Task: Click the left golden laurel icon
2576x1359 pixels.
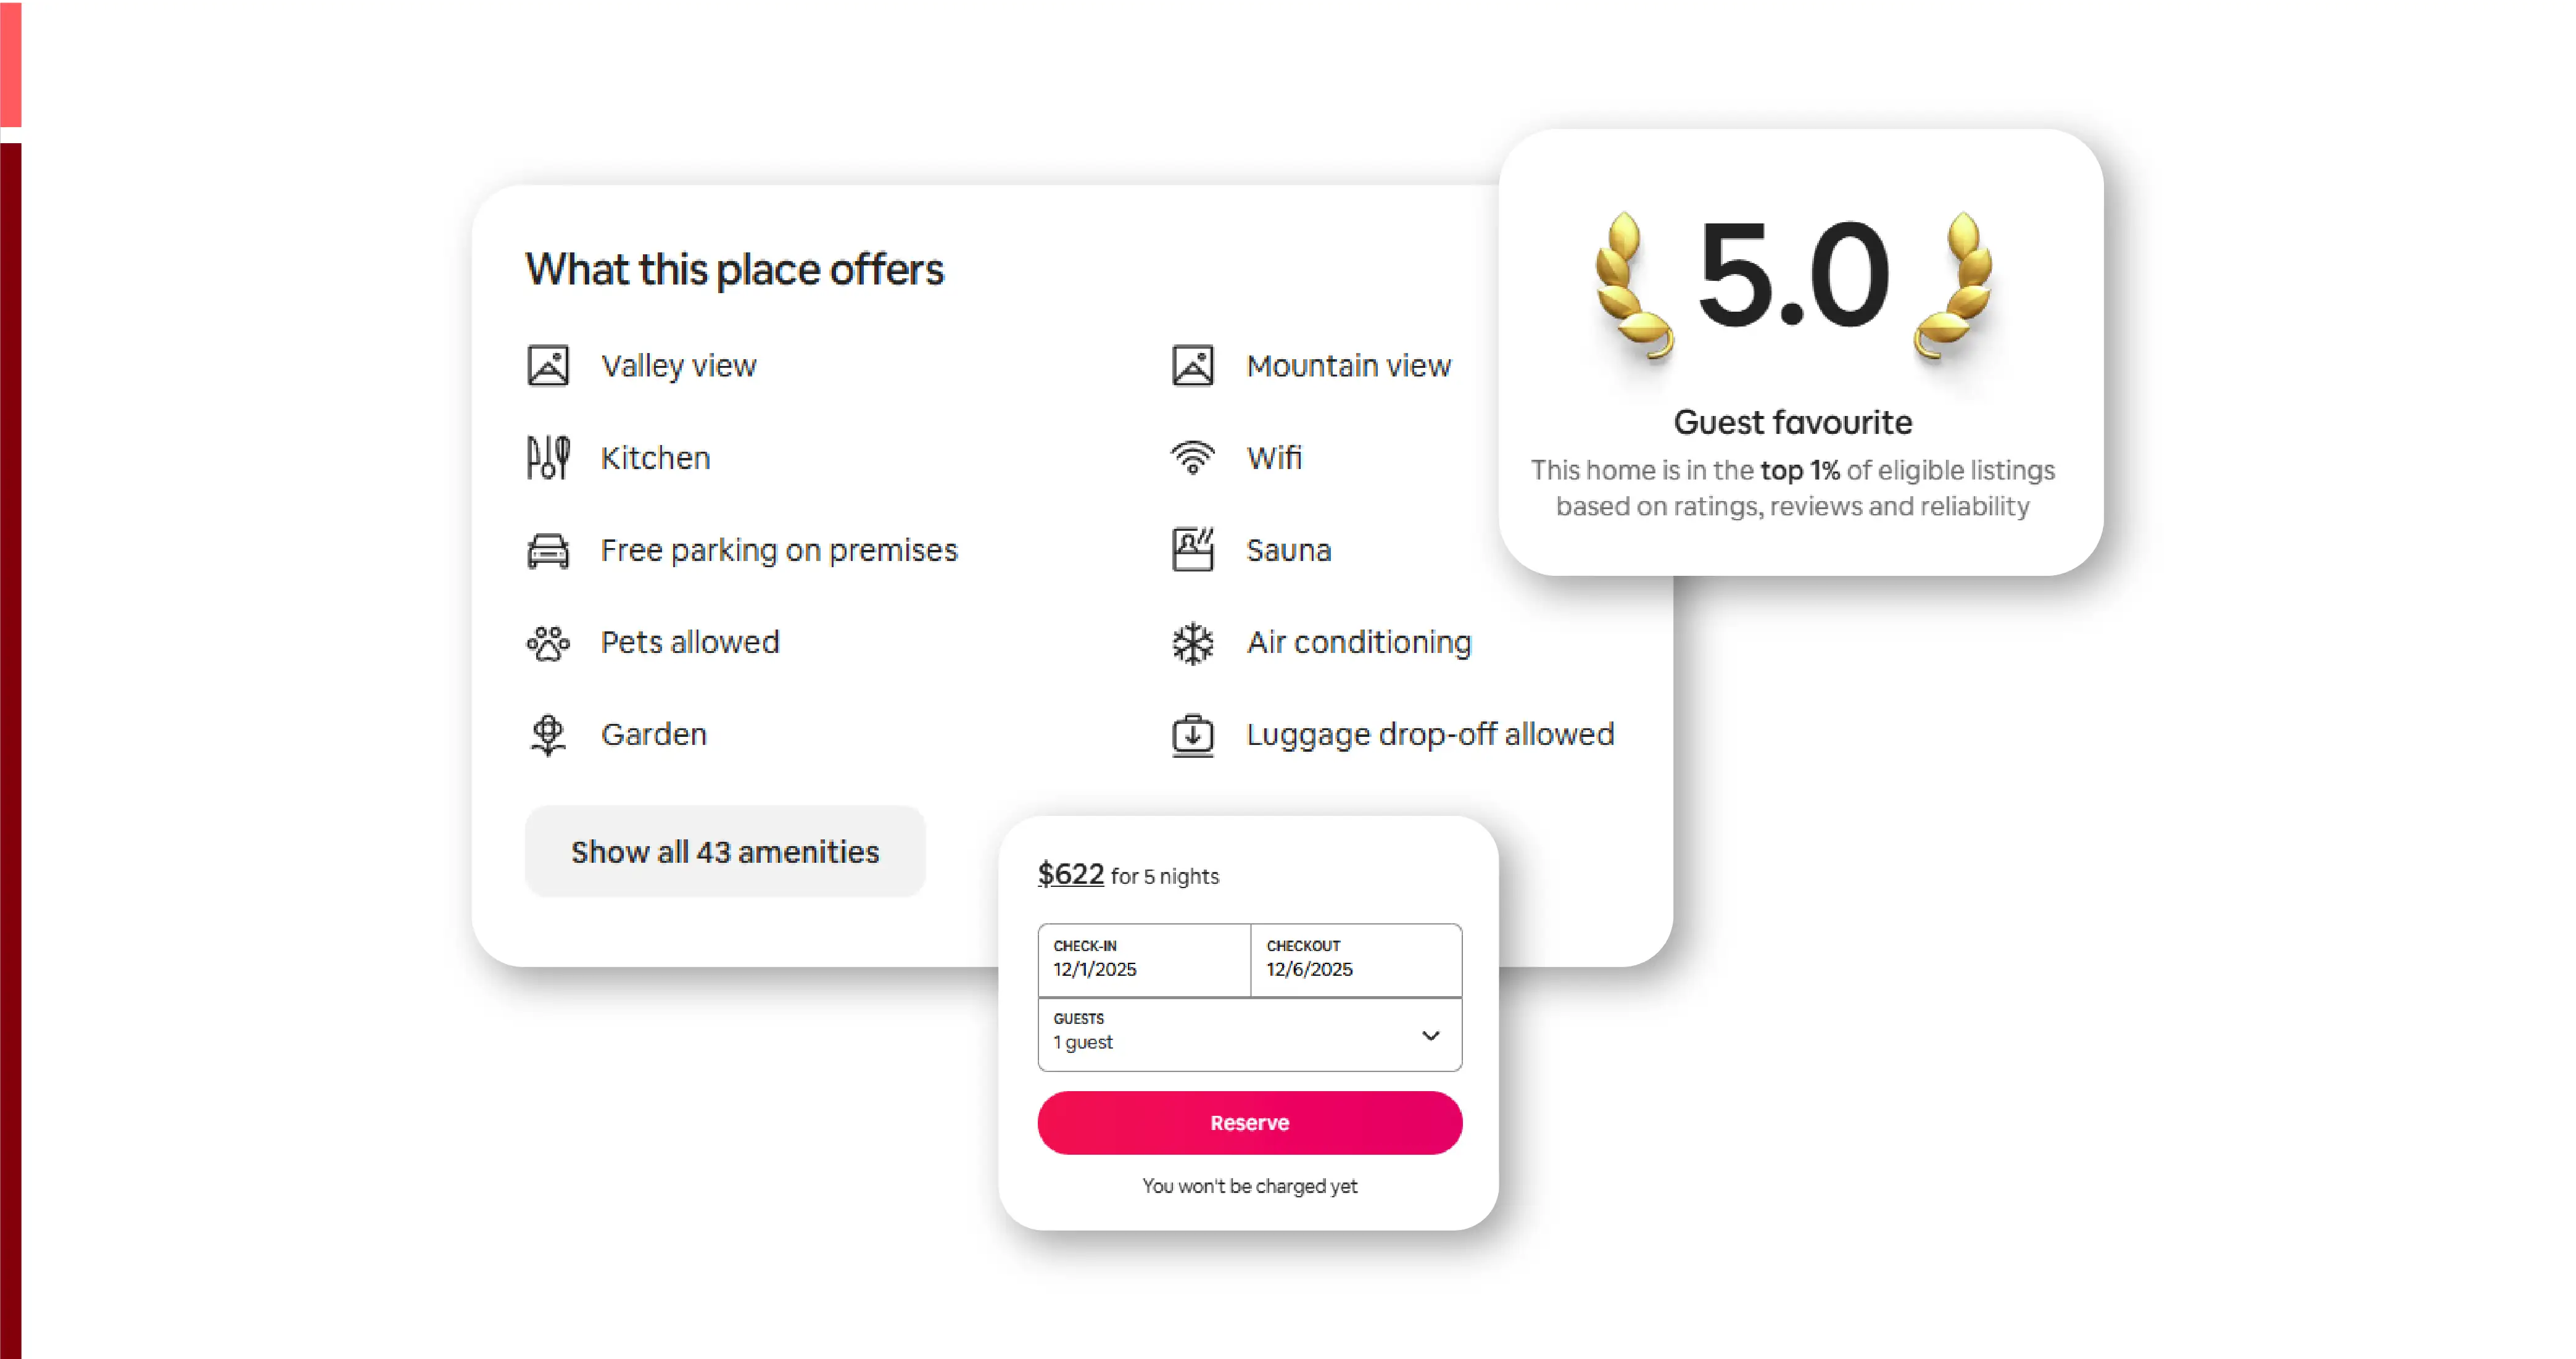Action: point(1630,286)
